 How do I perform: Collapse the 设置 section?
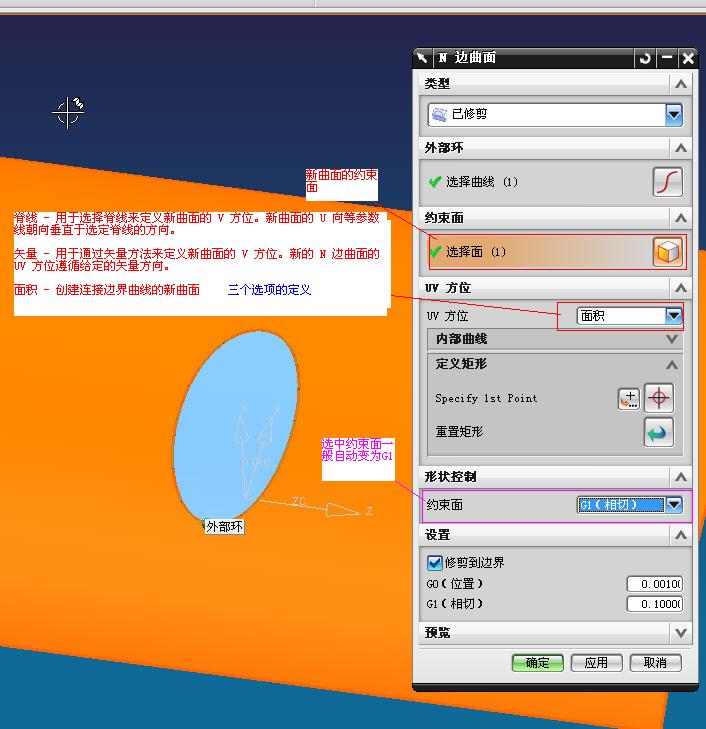coord(681,535)
